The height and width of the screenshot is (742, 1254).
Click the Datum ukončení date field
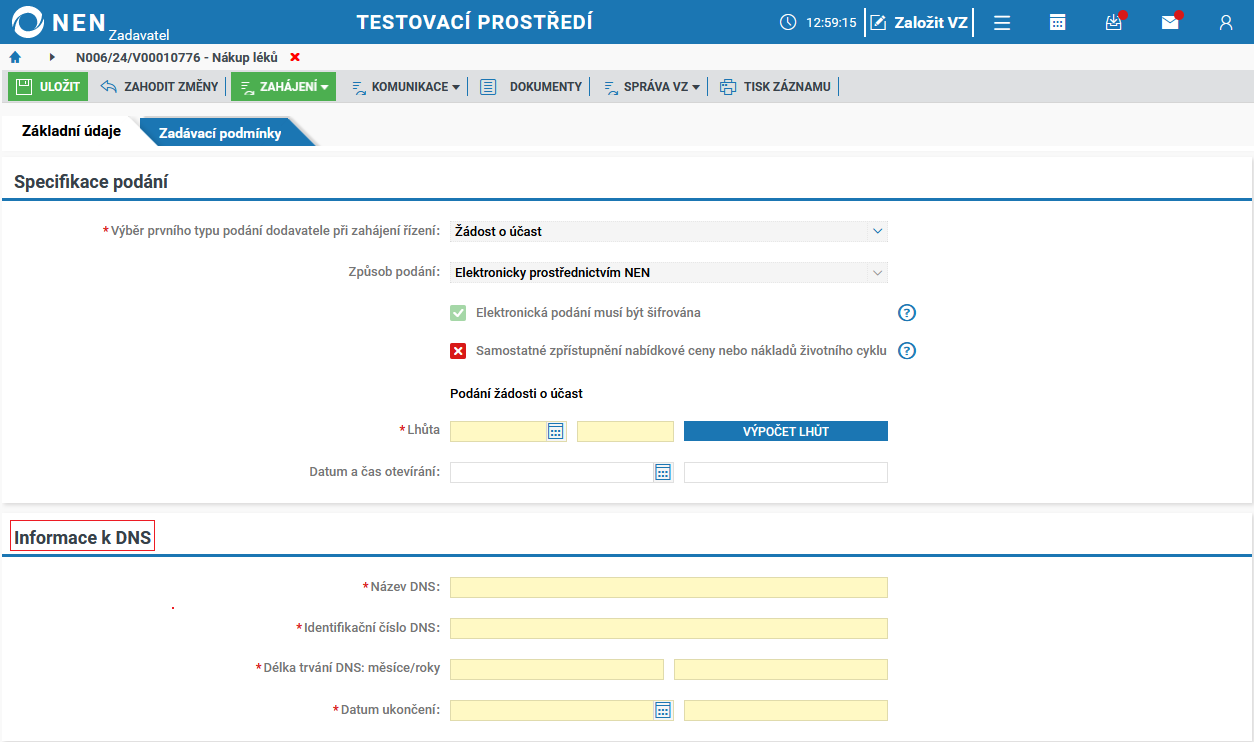click(x=552, y=710)
